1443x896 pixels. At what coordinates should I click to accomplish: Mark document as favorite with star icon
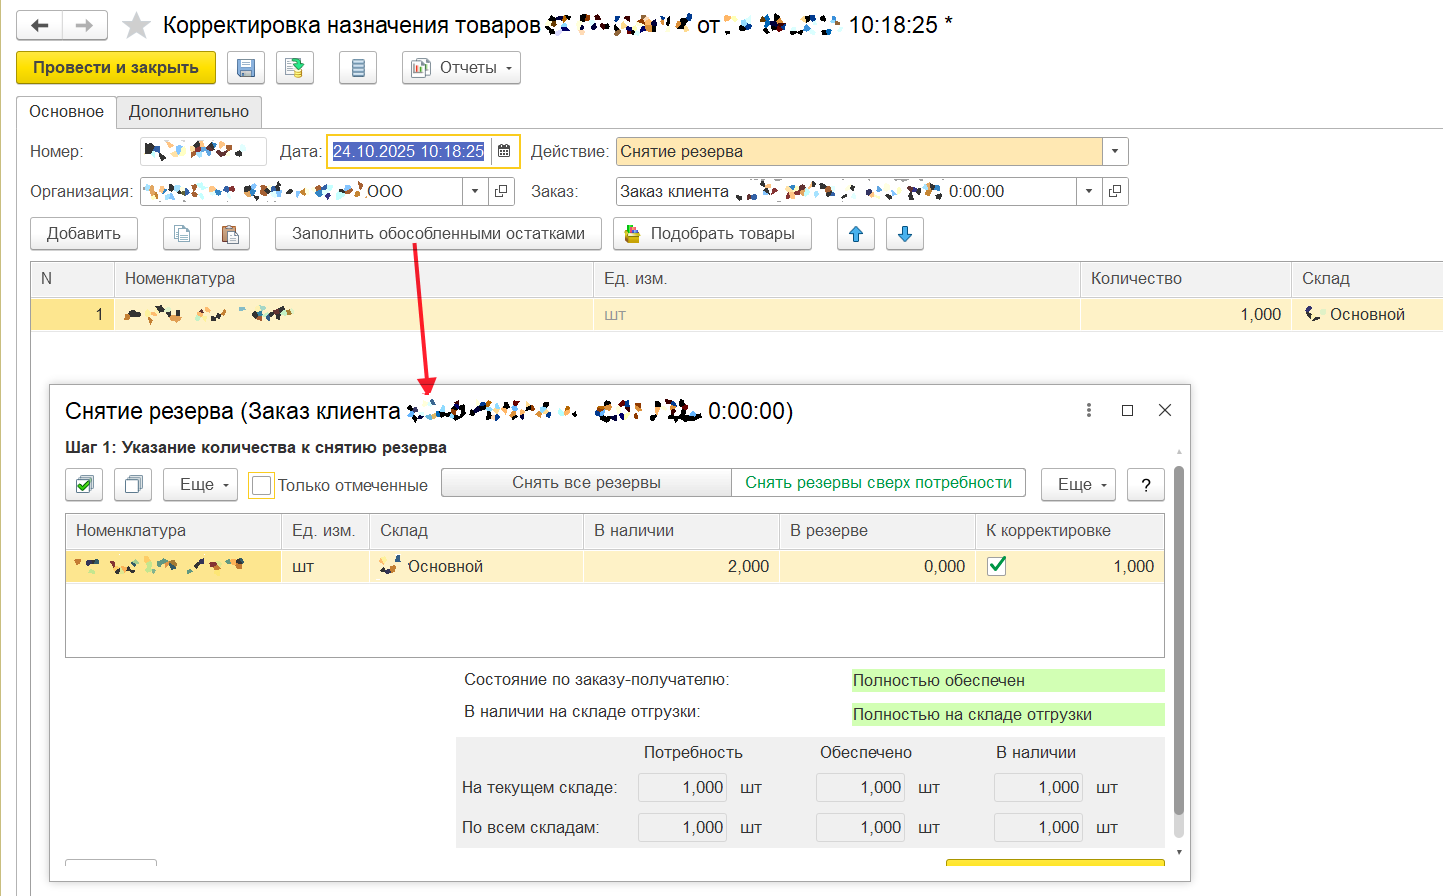[x=136, y=26]
